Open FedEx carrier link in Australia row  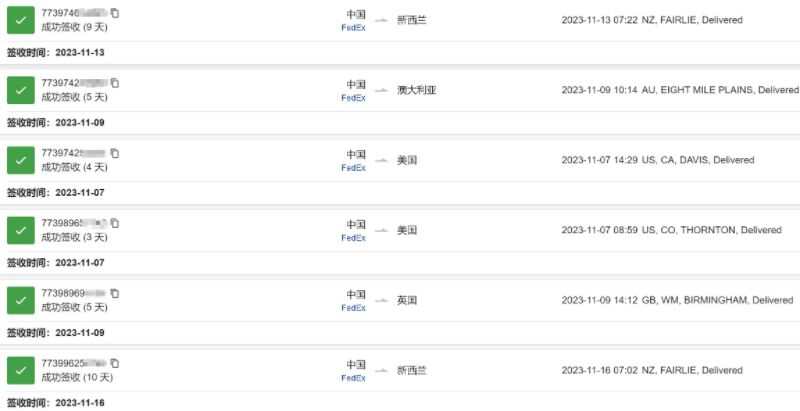(354, 98)
